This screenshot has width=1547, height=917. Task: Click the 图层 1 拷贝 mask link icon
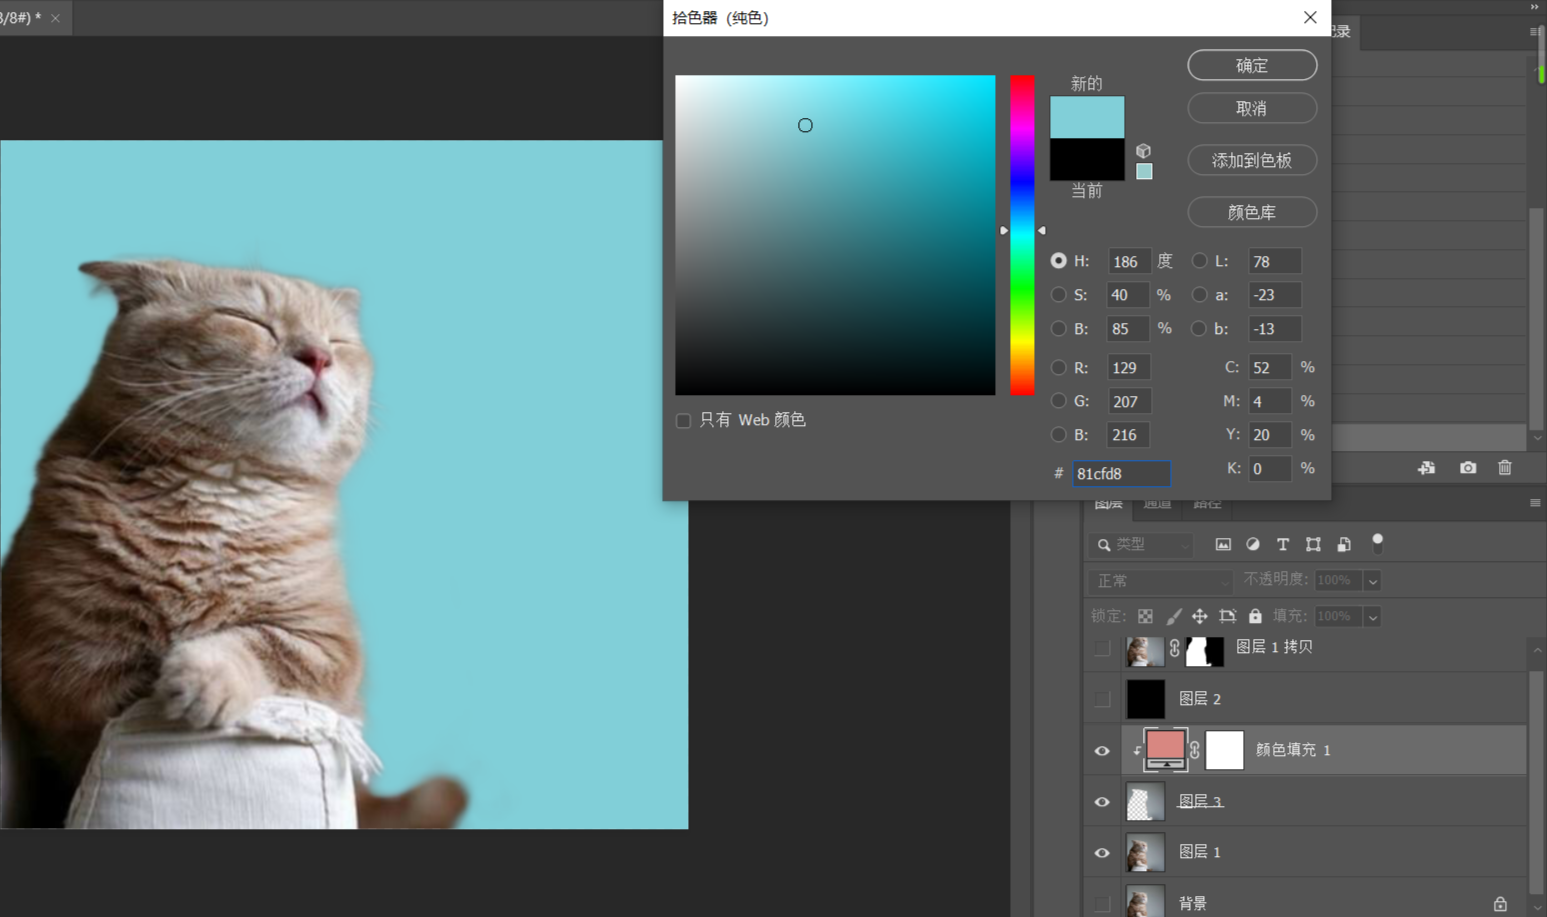click(x=1175, y=648)
